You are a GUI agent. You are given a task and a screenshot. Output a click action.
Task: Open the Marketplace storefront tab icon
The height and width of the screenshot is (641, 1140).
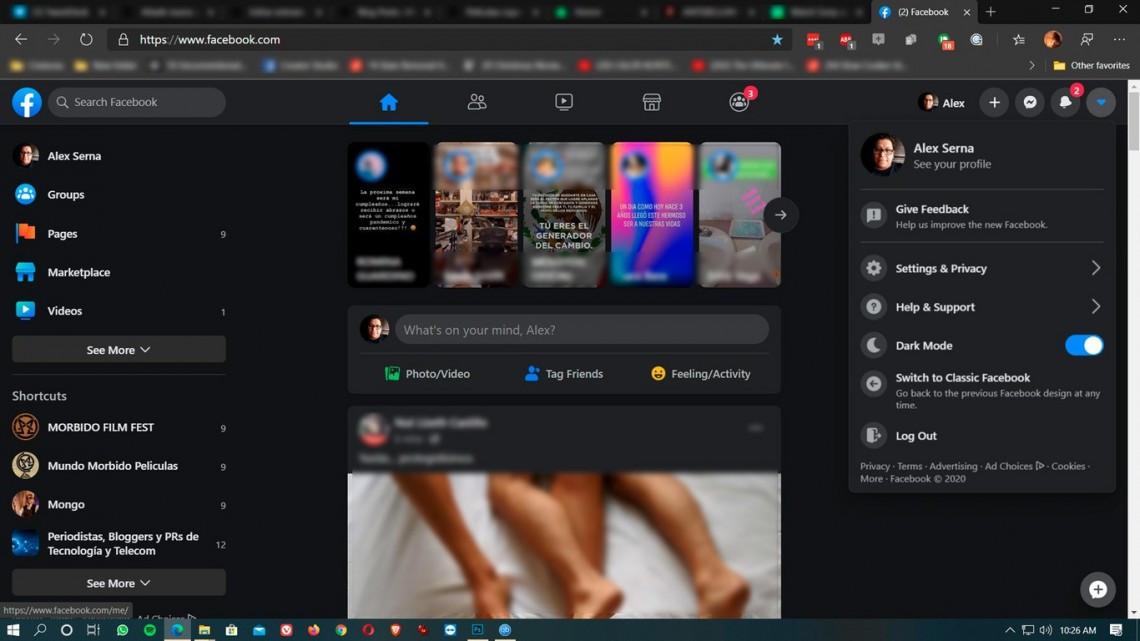pos(651,102)
